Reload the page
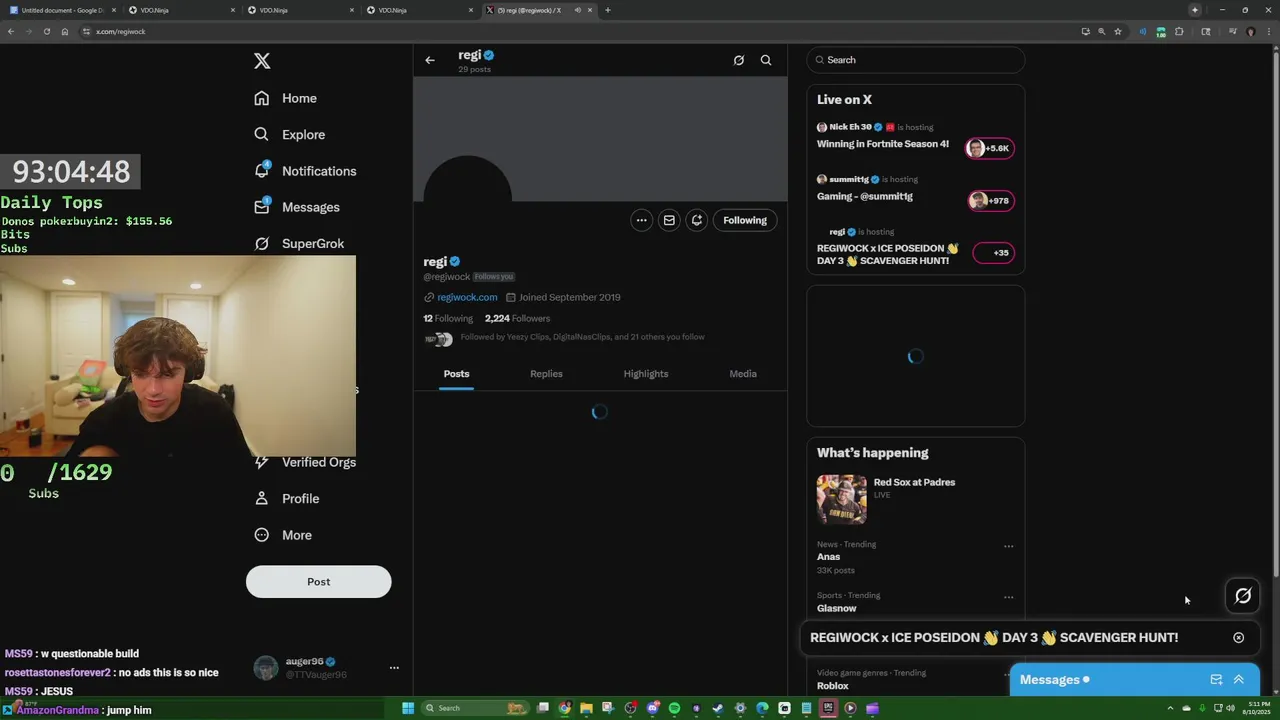Image resolution: width=1280 pixels, height=720 pixels. pos(46,31)
